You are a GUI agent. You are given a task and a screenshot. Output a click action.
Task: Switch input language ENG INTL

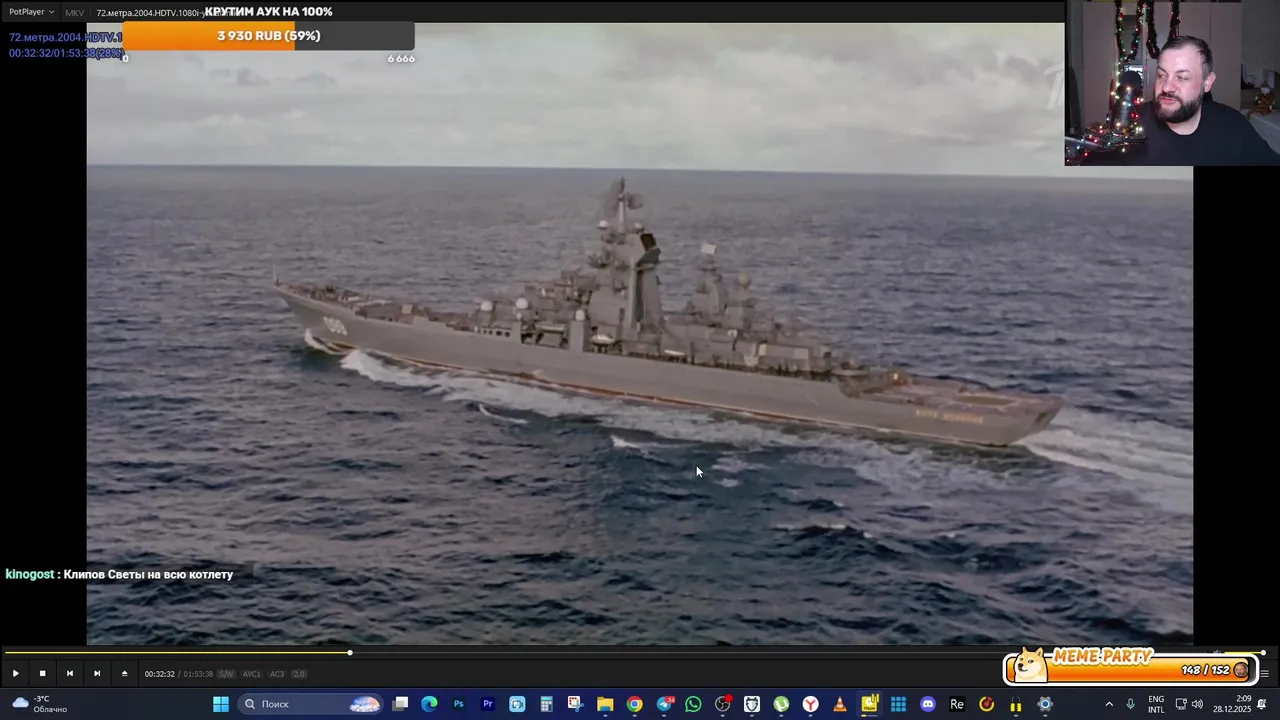click(x=1156, y=704)
